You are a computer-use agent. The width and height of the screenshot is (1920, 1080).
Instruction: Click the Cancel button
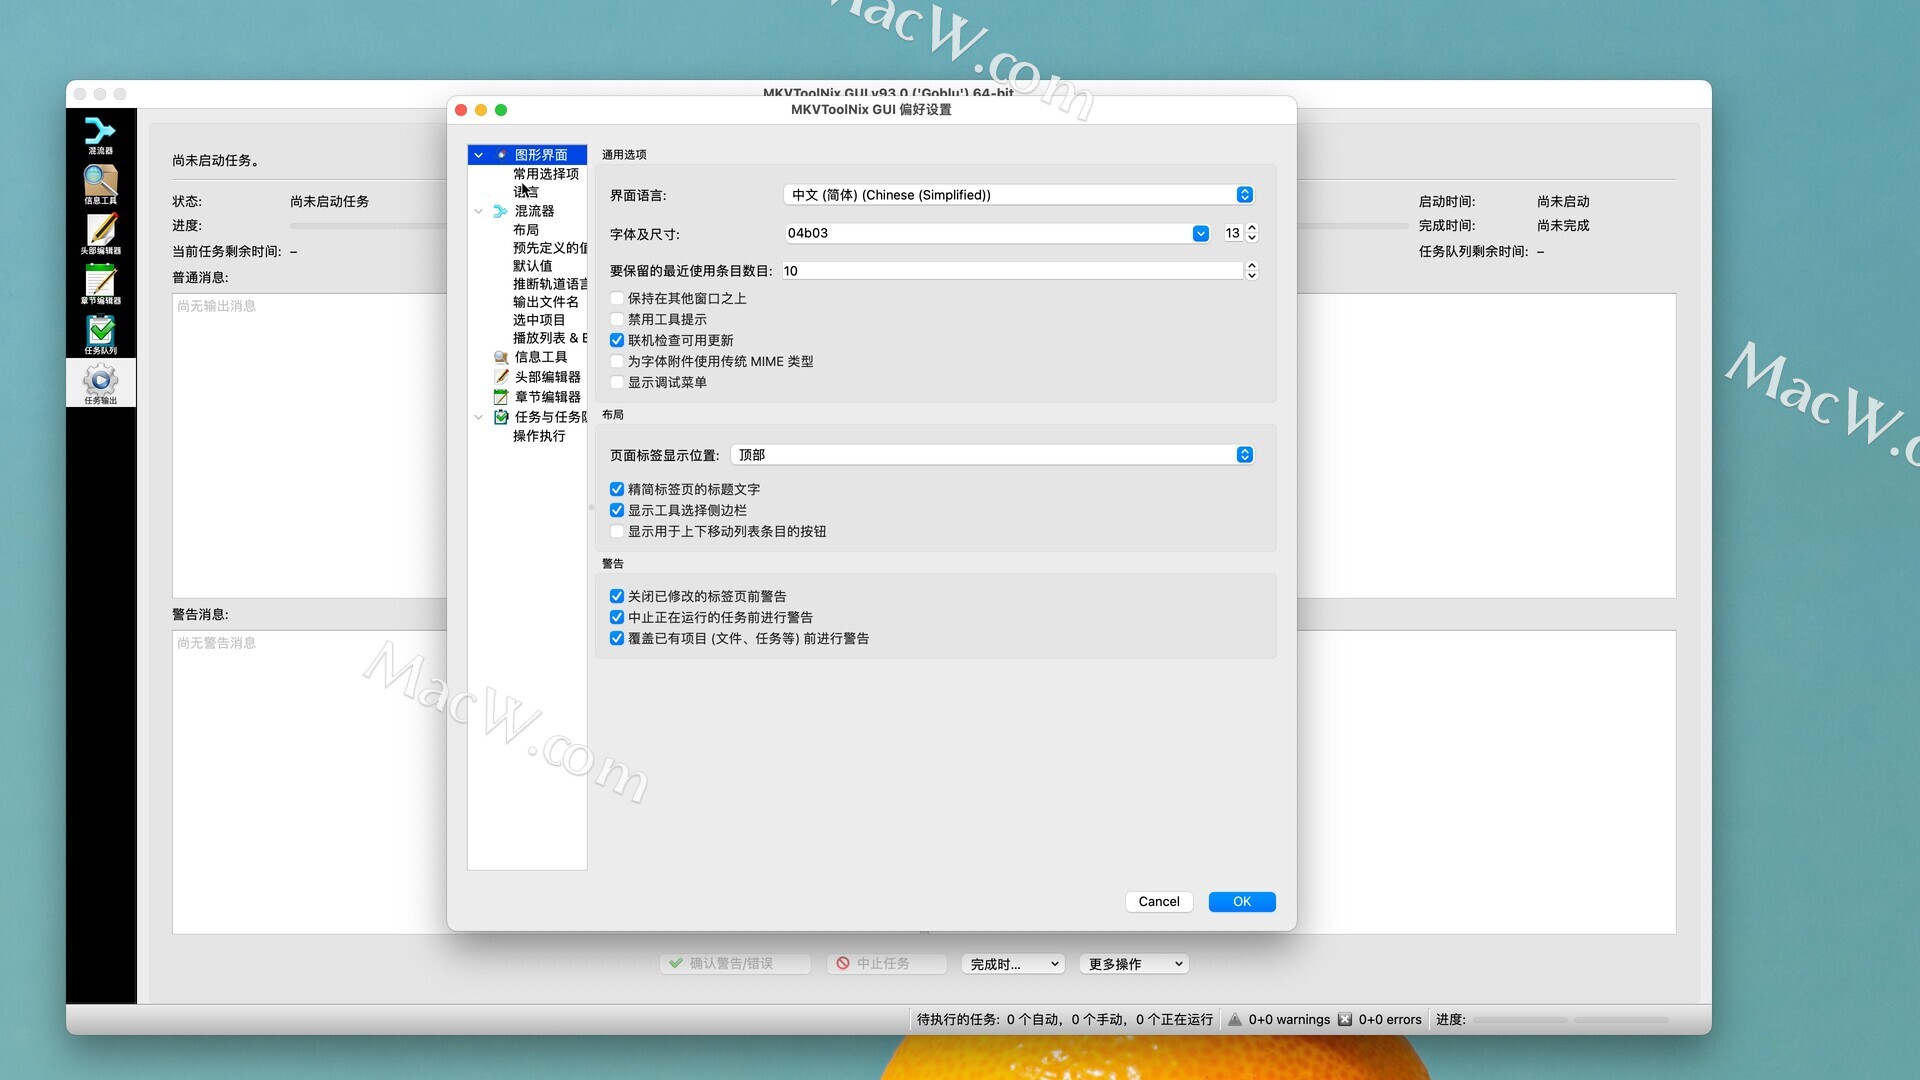pyautogui.click(x=1159, y=902)
